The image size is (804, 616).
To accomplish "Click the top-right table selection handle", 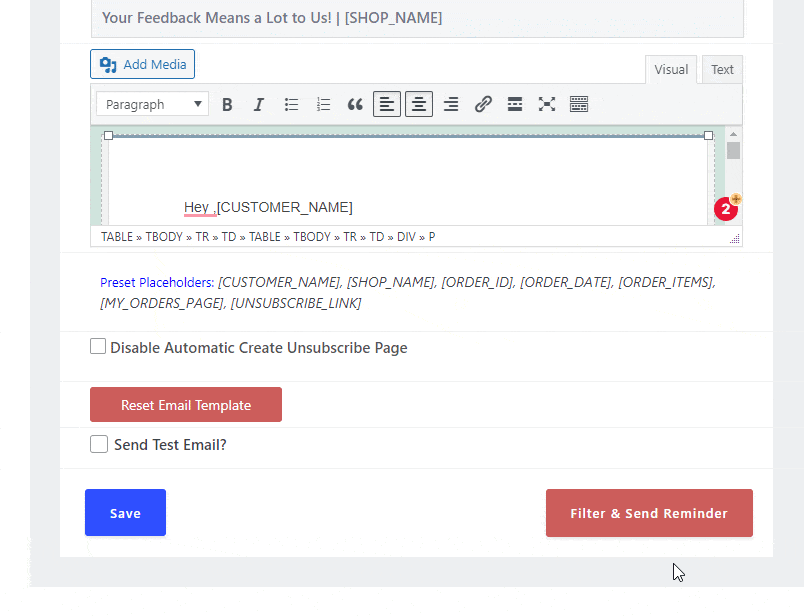I will click(x=708, y=135).
